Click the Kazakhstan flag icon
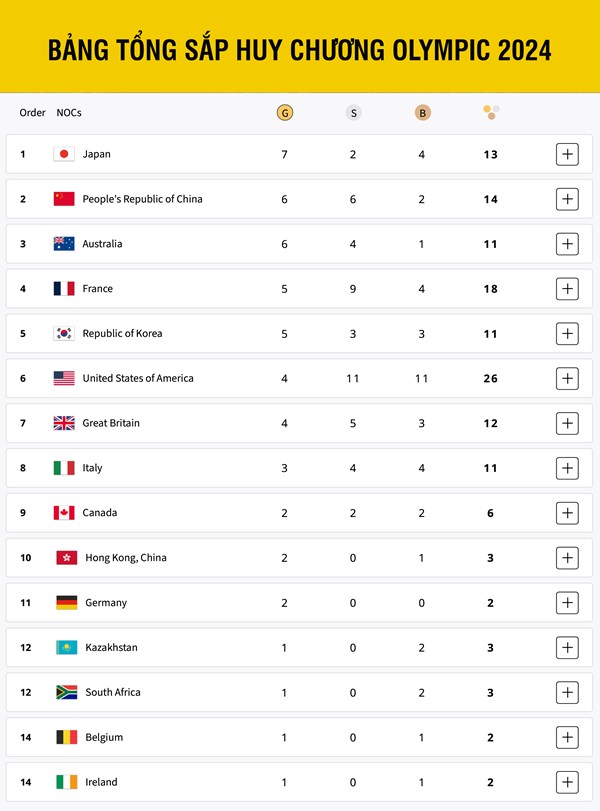Image resolution: width=600 pixels, height=811 pixels. click(x=66, y=648)
